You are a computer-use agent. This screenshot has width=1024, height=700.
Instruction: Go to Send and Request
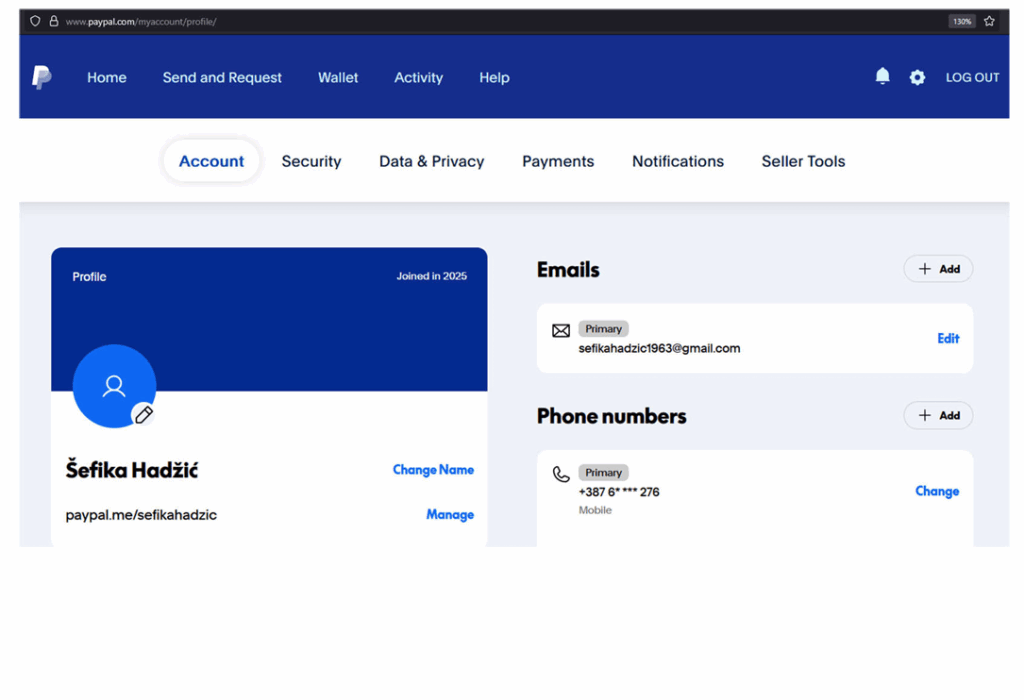(222, 77)
